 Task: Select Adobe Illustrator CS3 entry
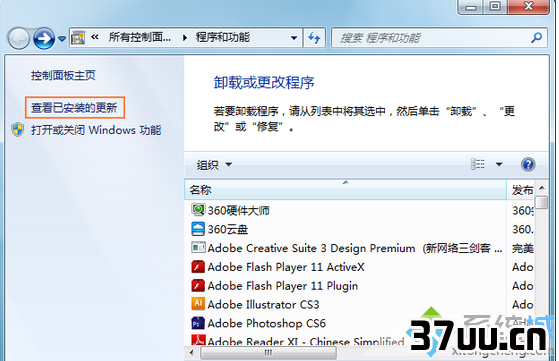point(263,305)
